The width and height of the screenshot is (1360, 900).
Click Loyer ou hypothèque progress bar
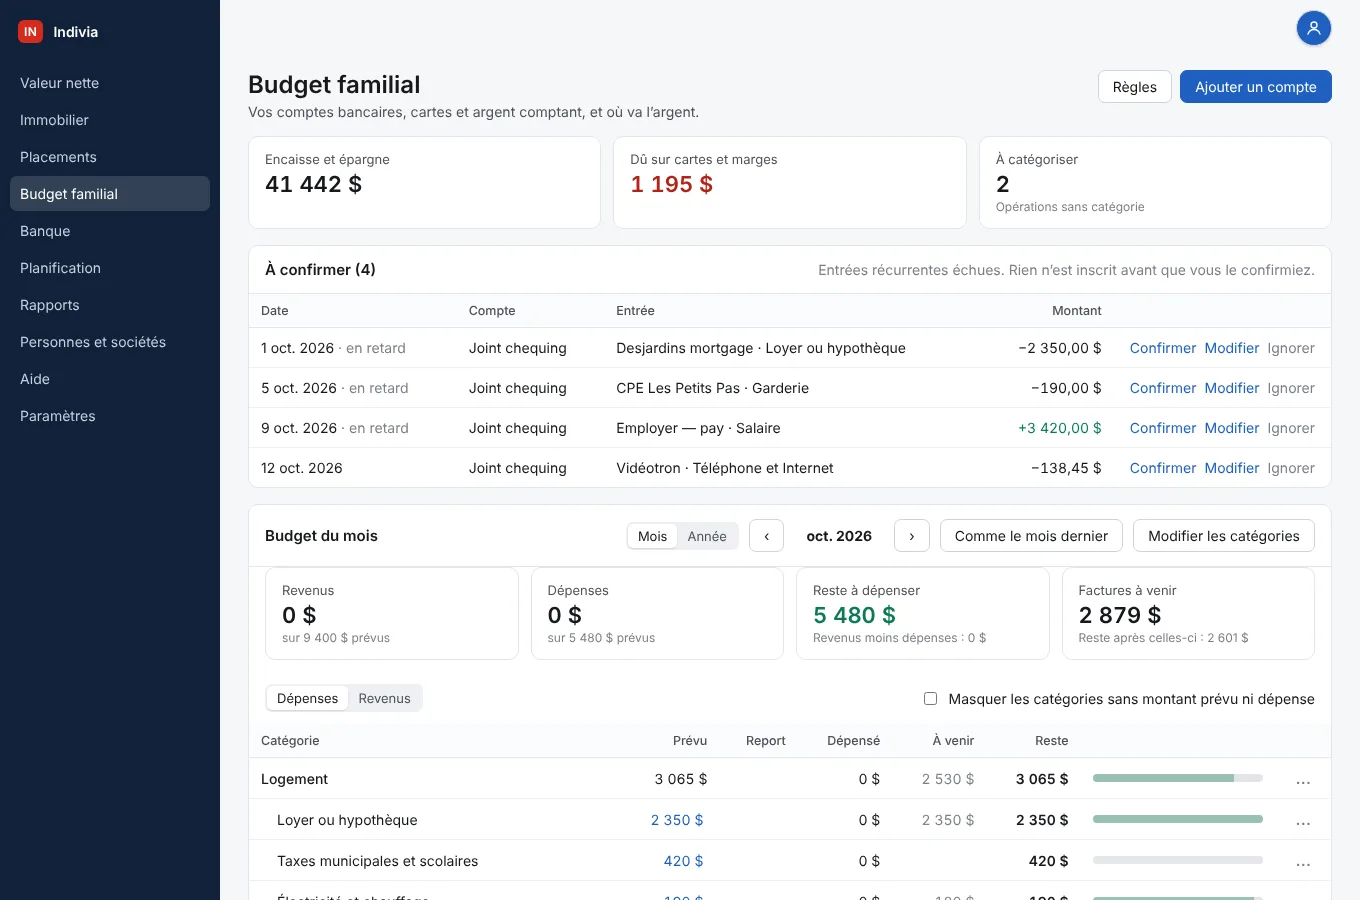tap(1178, 819)
